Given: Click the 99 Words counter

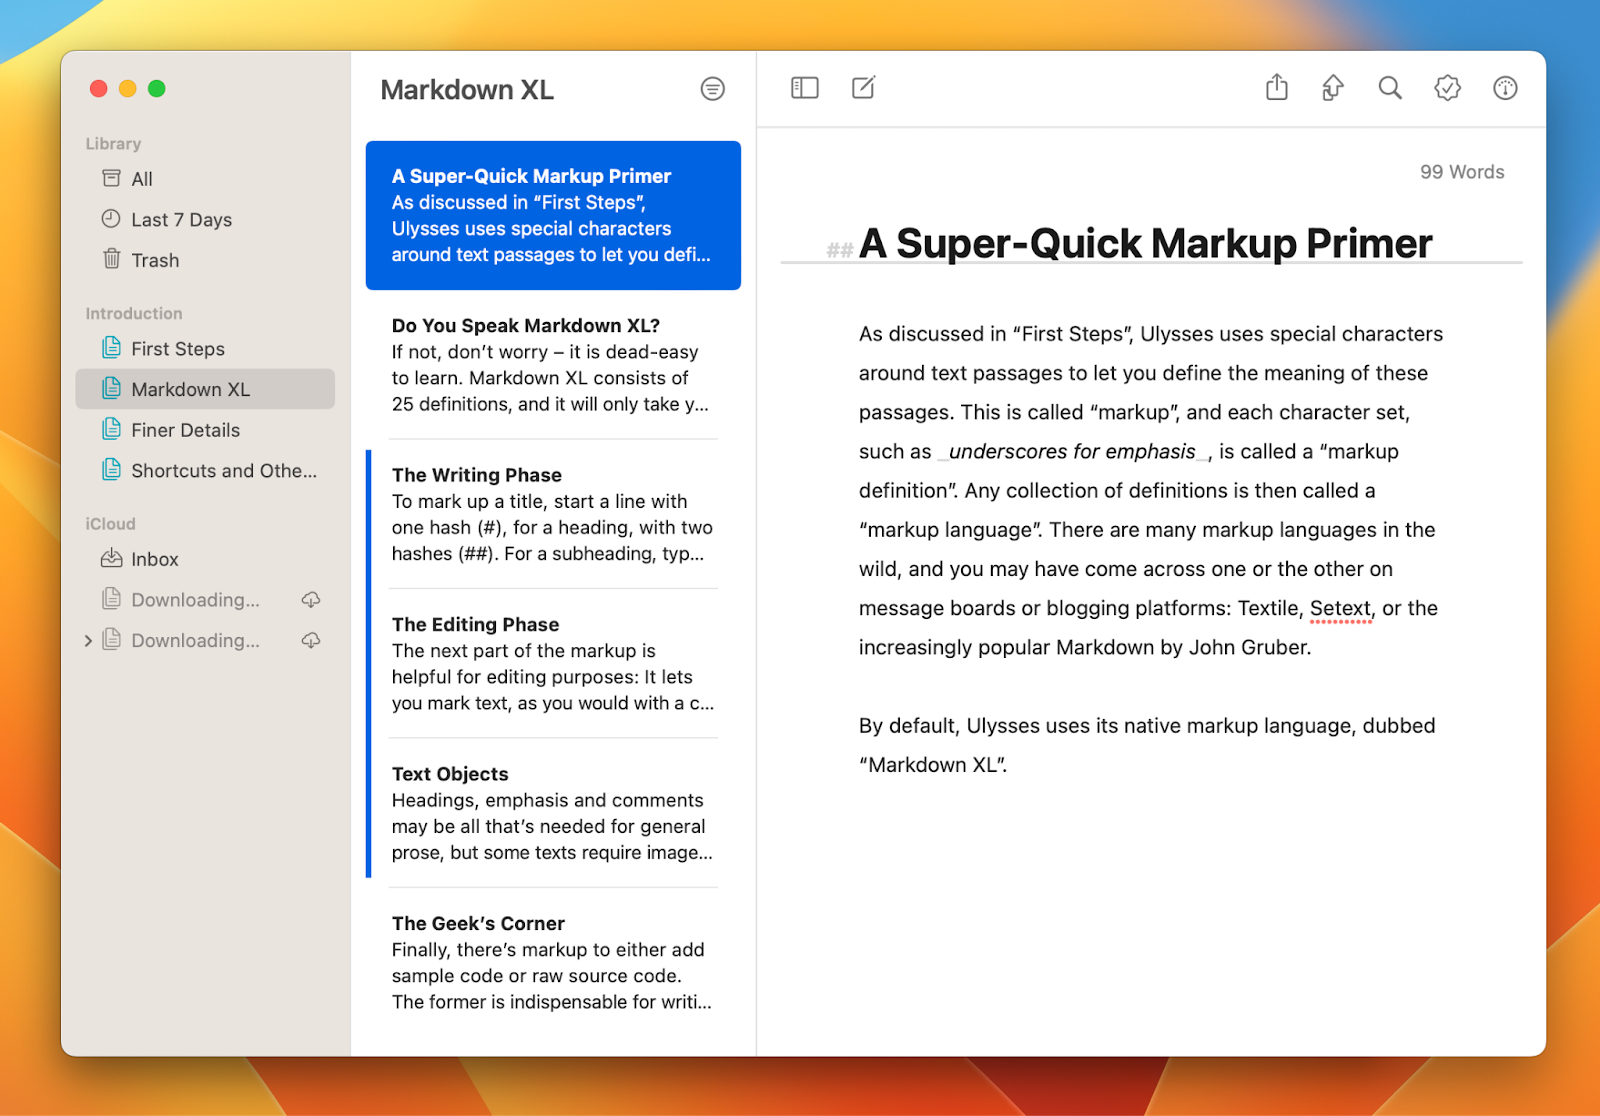Looking at the screenshot, I should [1462, 172].
